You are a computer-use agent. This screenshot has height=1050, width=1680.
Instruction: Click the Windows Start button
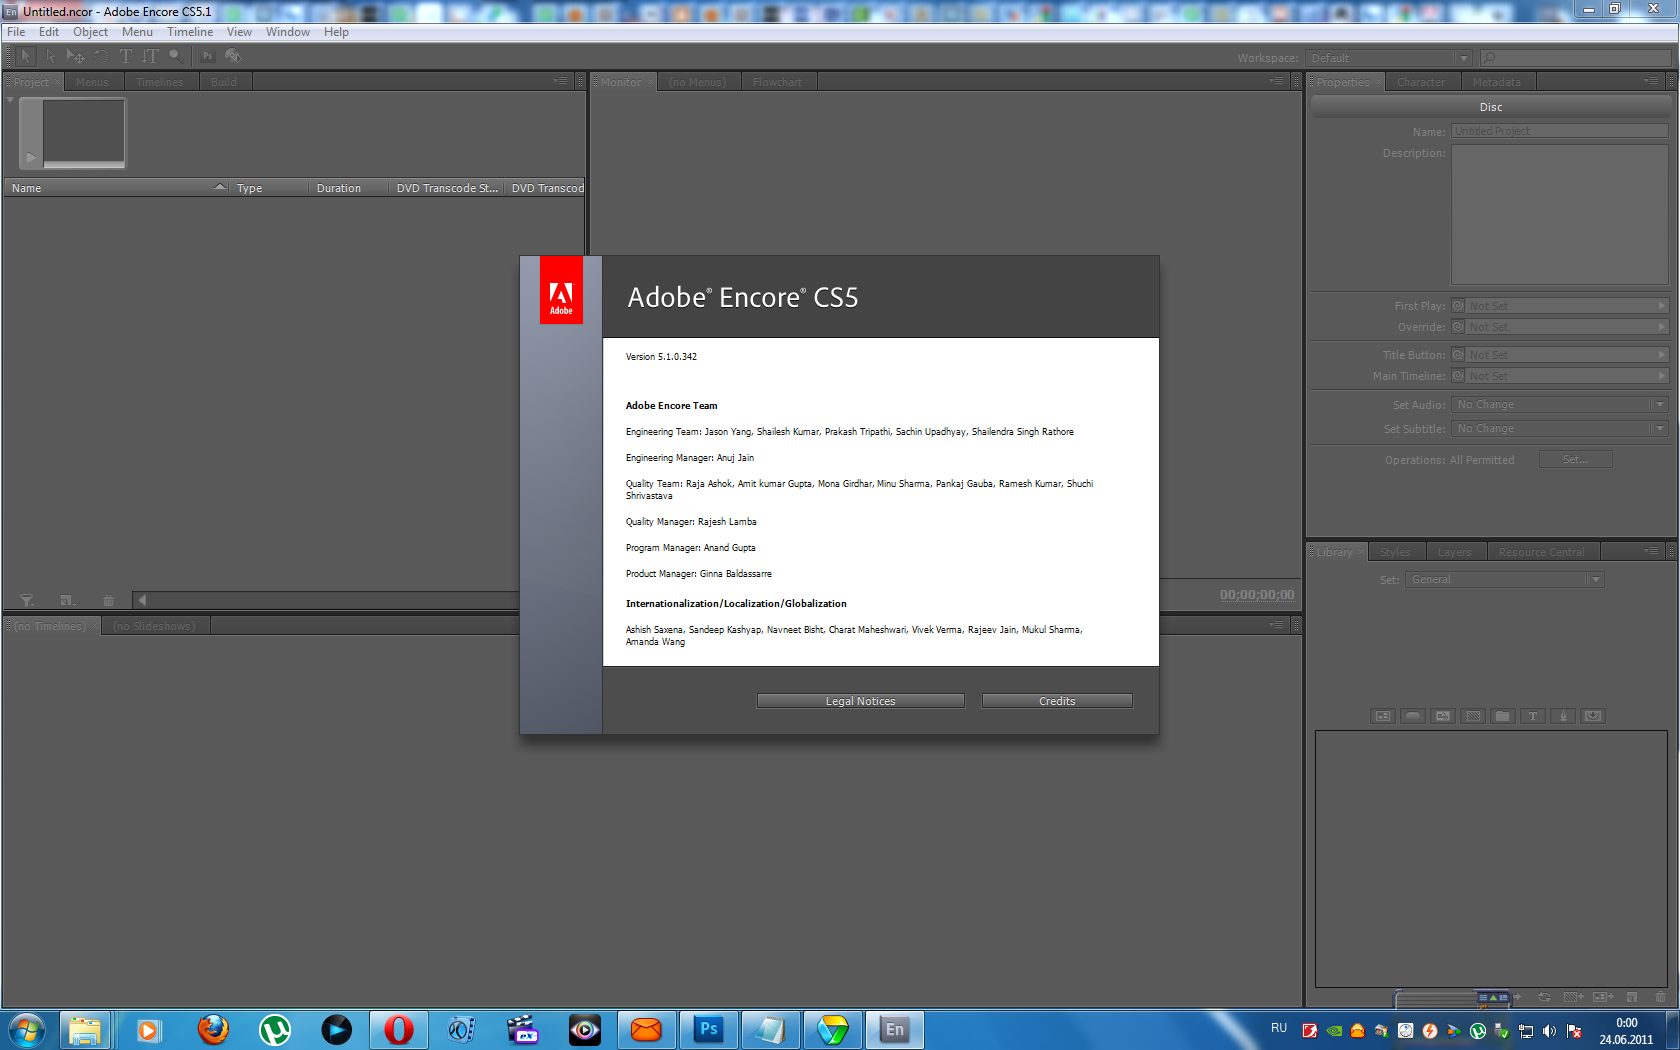(26, 1029)
